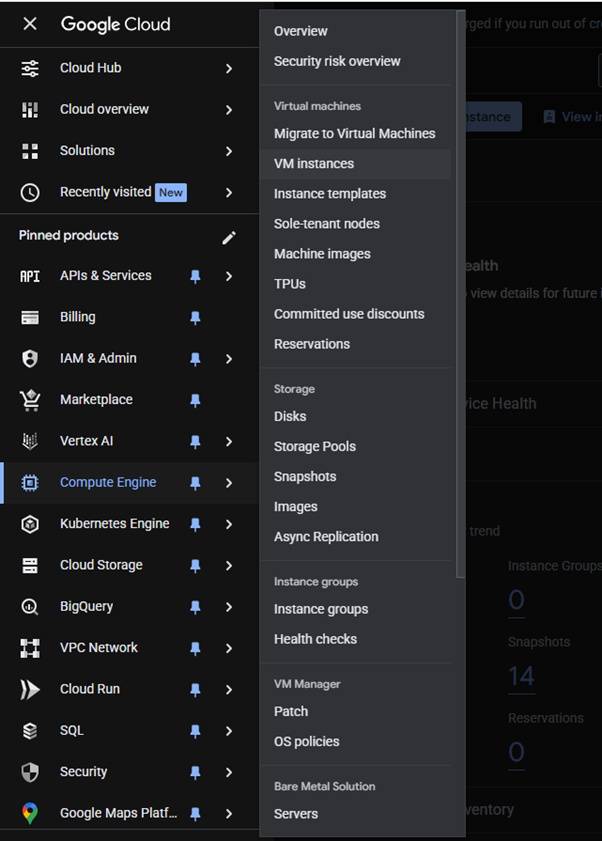The image size is (602, 841).
Task: Click the Kubernetes Engine hexagon icon
Action: click(30, 524)
